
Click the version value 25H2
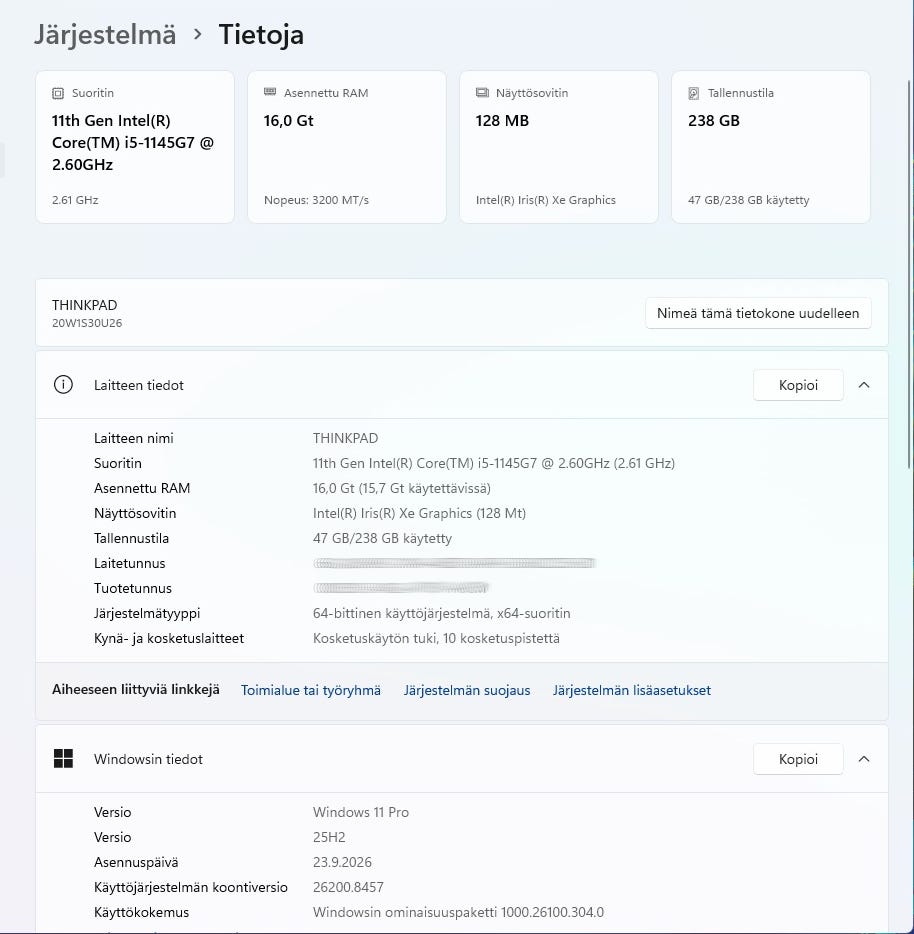(x=329, y=838)
